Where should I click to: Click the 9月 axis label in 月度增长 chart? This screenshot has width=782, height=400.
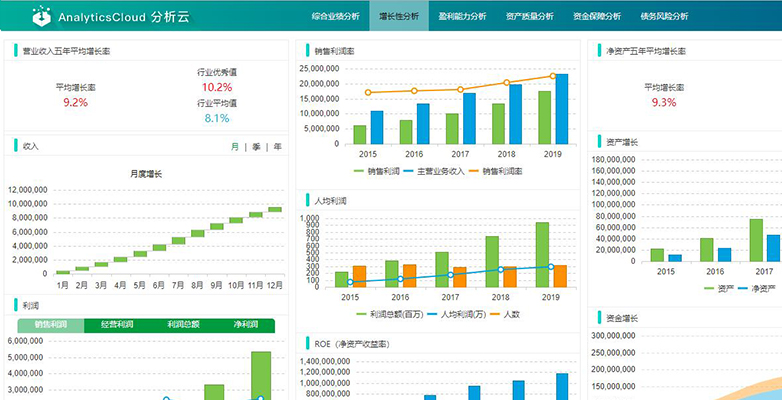217,285
